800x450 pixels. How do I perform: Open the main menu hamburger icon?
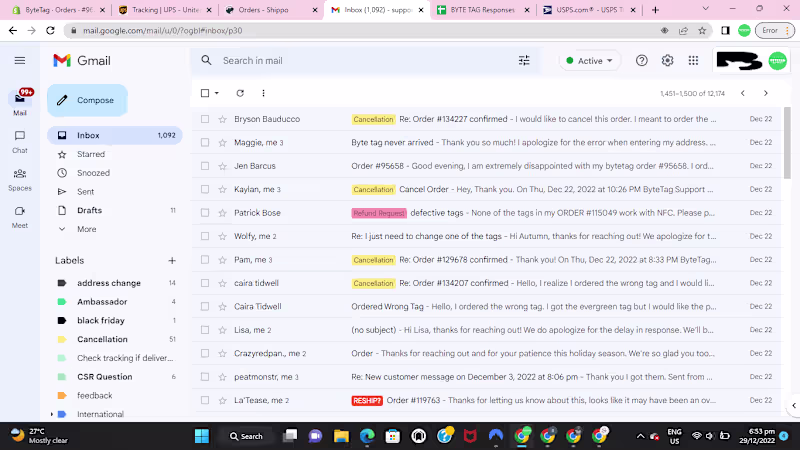coord(20,61)
